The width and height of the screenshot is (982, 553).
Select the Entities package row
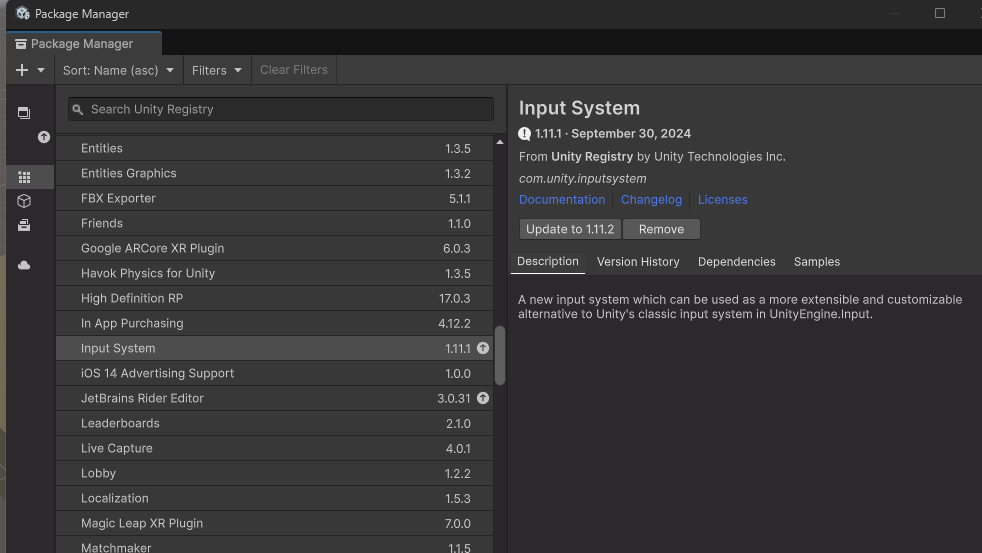(x=274, y=148)
